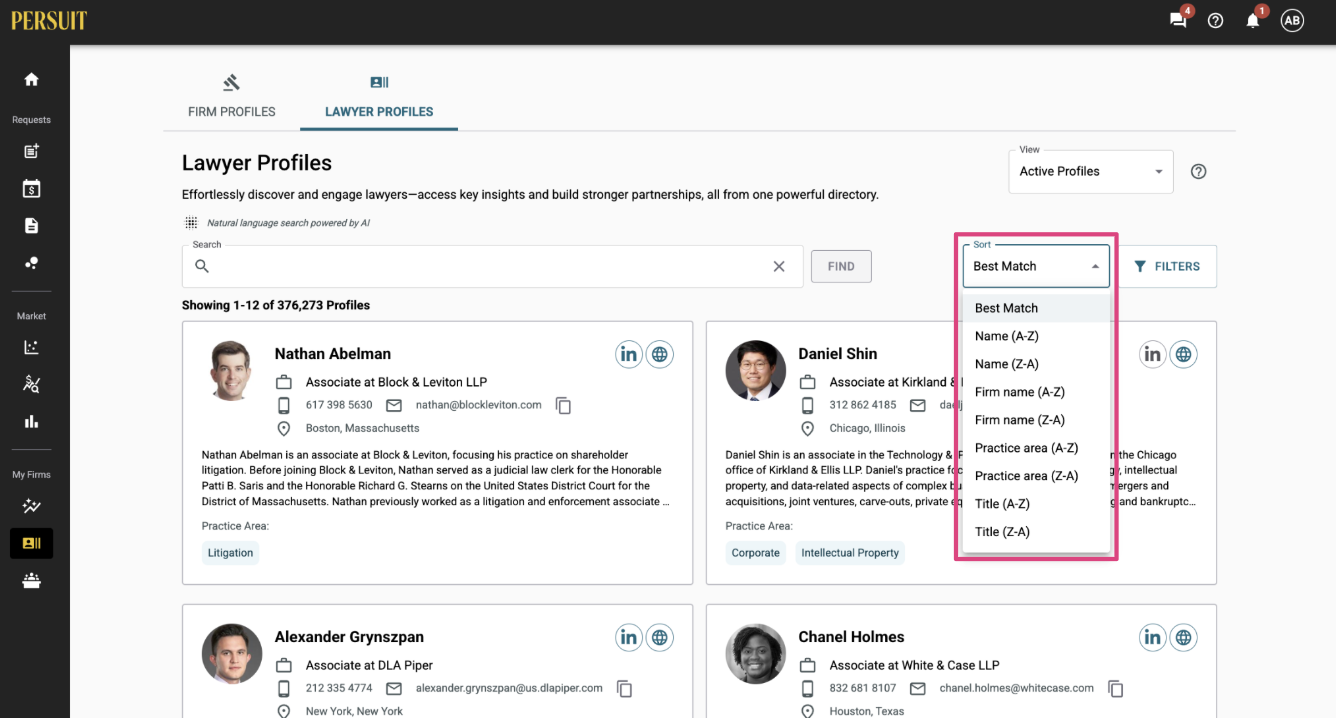Sort by Firm name (A-Z)
Screen dimensions: 1336x718
click(x=1035, y=392)
